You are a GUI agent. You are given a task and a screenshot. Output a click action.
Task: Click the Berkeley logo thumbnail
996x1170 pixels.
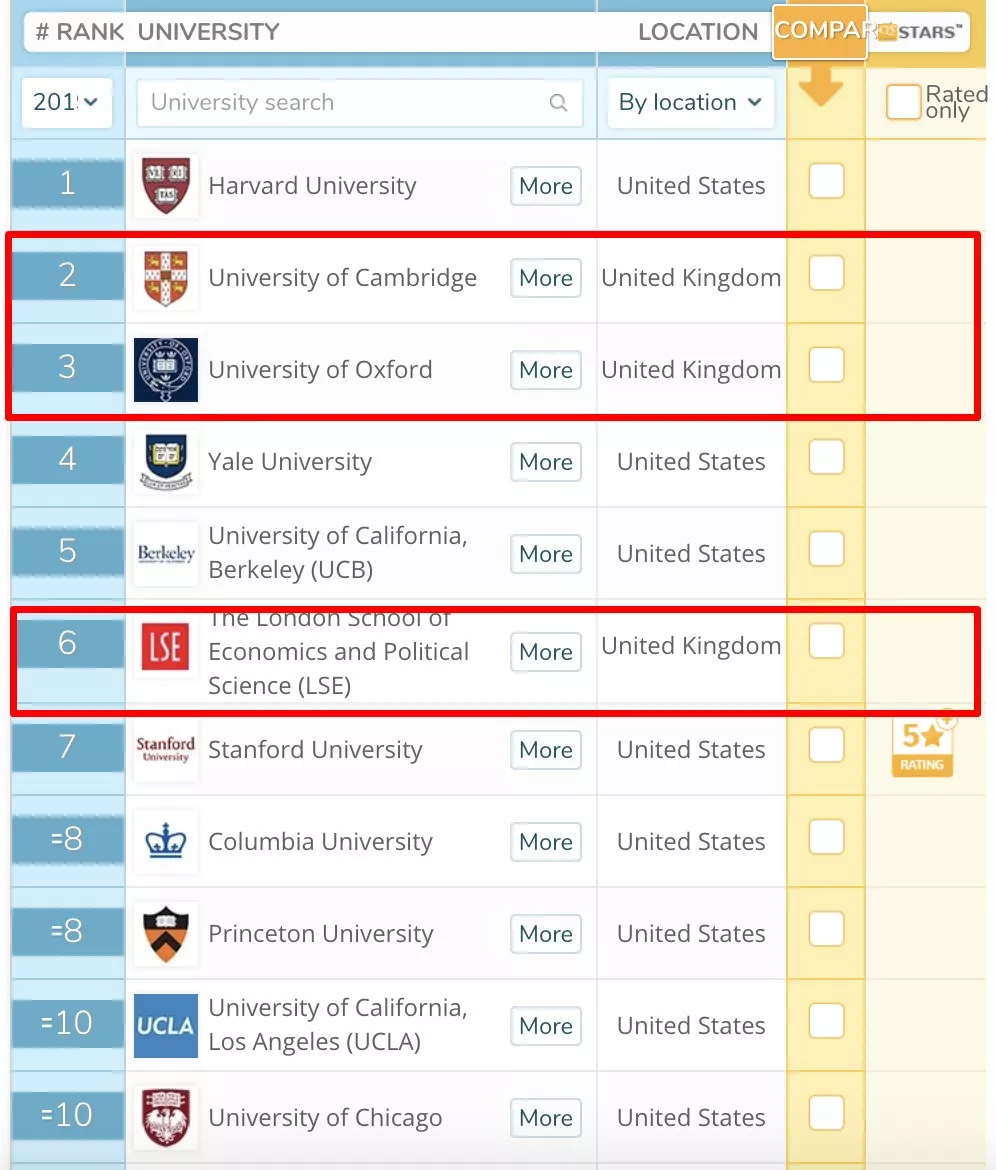pos(166,554)
